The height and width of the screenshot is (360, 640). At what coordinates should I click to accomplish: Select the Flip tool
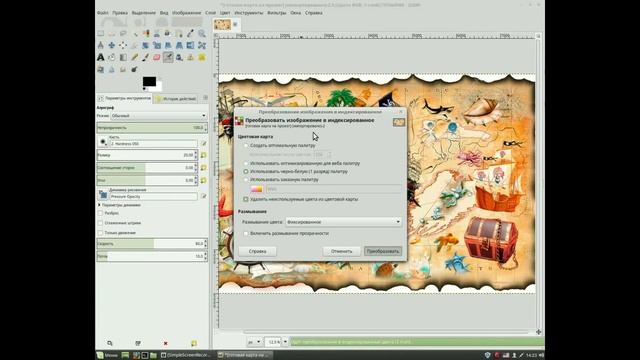coord(191,45)
